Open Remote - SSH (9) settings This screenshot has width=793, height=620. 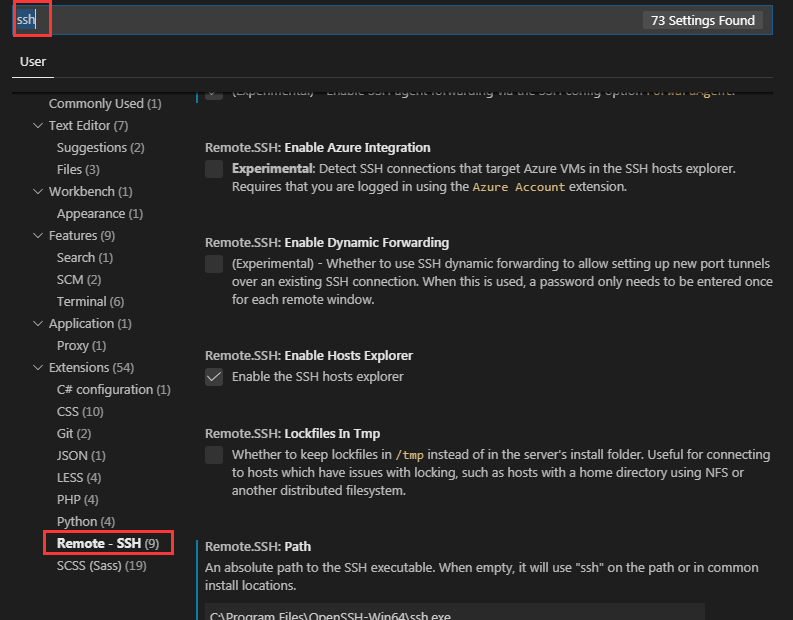pyautogui.click(x=108, y=543)
